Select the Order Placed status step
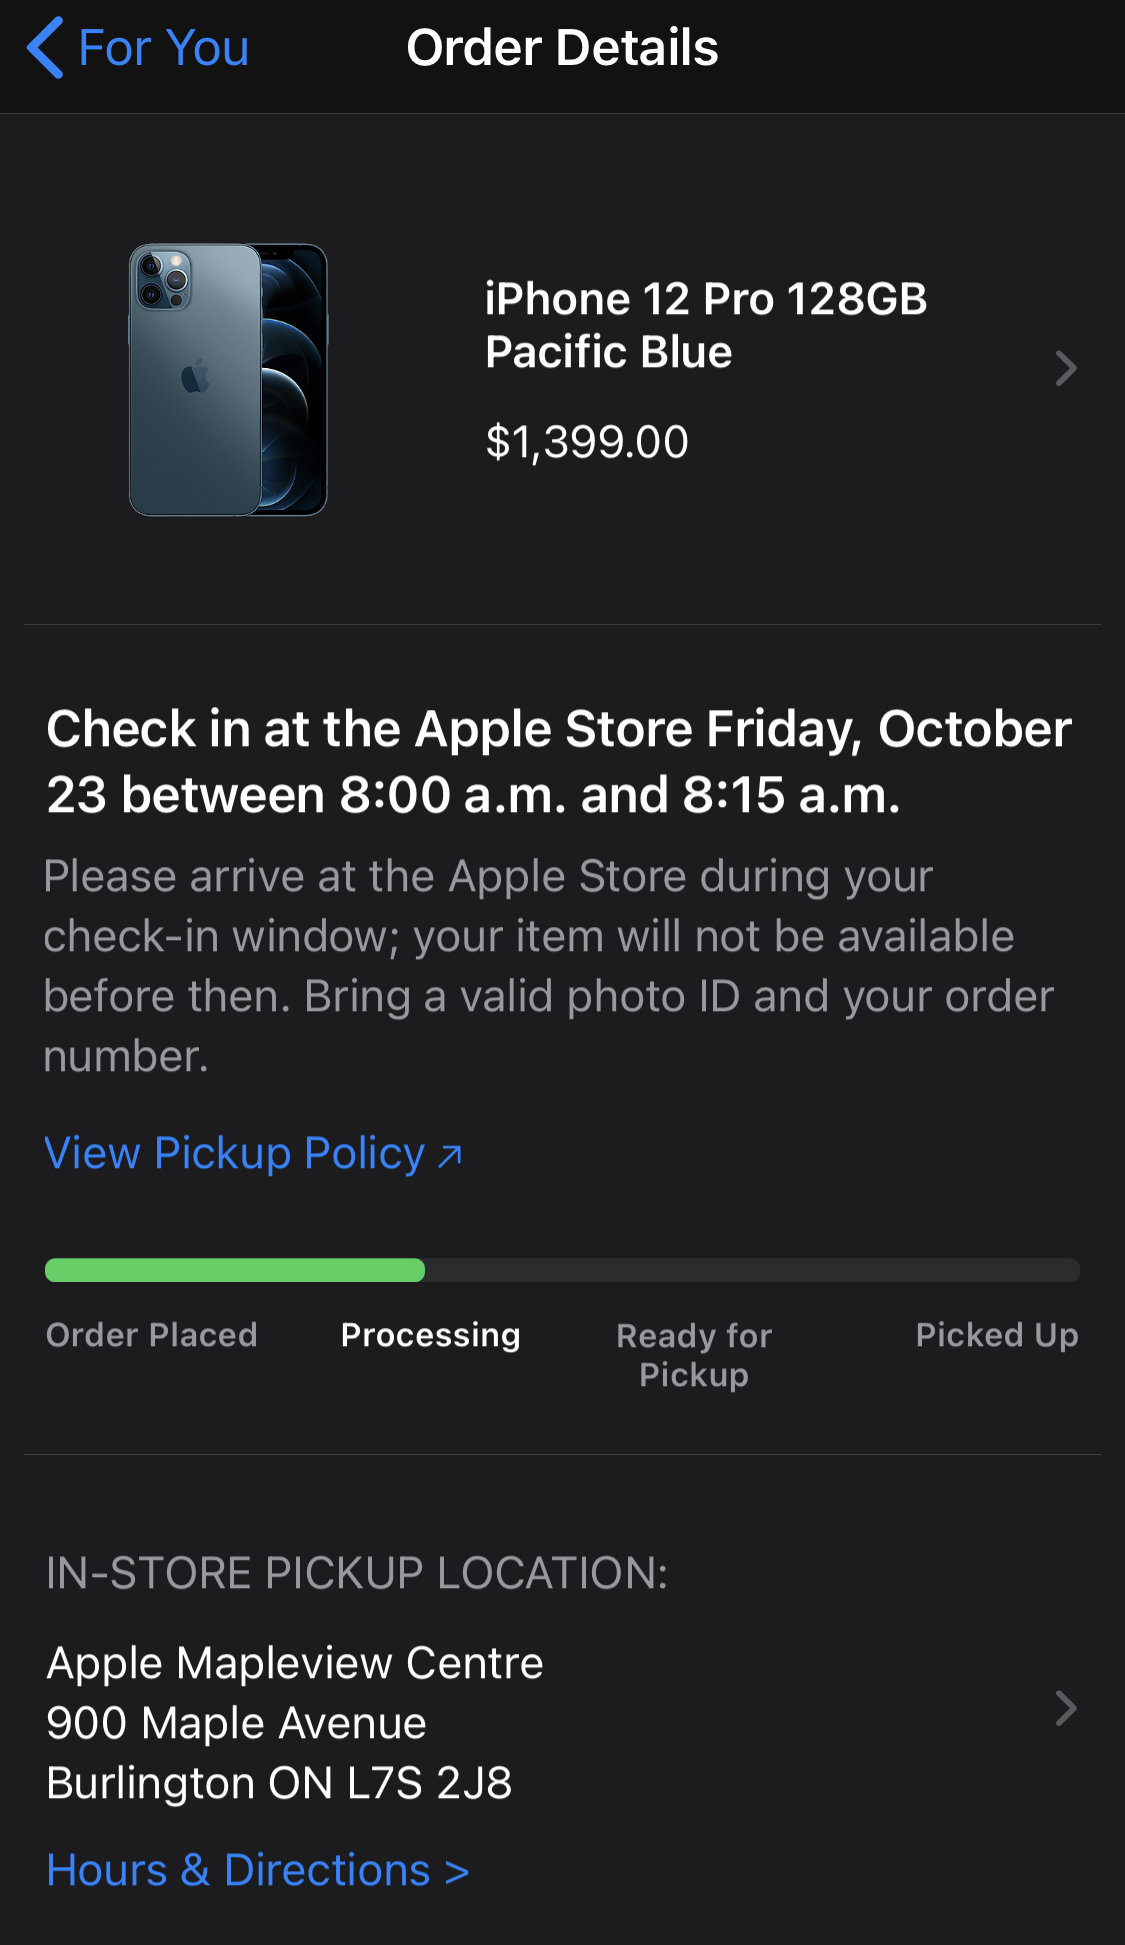The height and width of the screenshot is (1945, 1125). [152, 1335]
